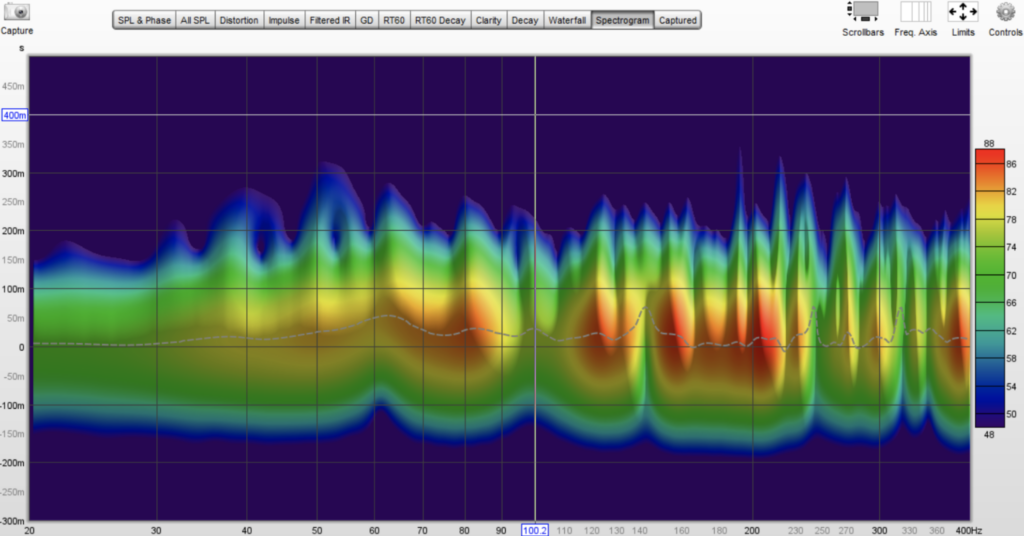Click the 100m time axis label
1024x536 pixels.
pos(14,289)
